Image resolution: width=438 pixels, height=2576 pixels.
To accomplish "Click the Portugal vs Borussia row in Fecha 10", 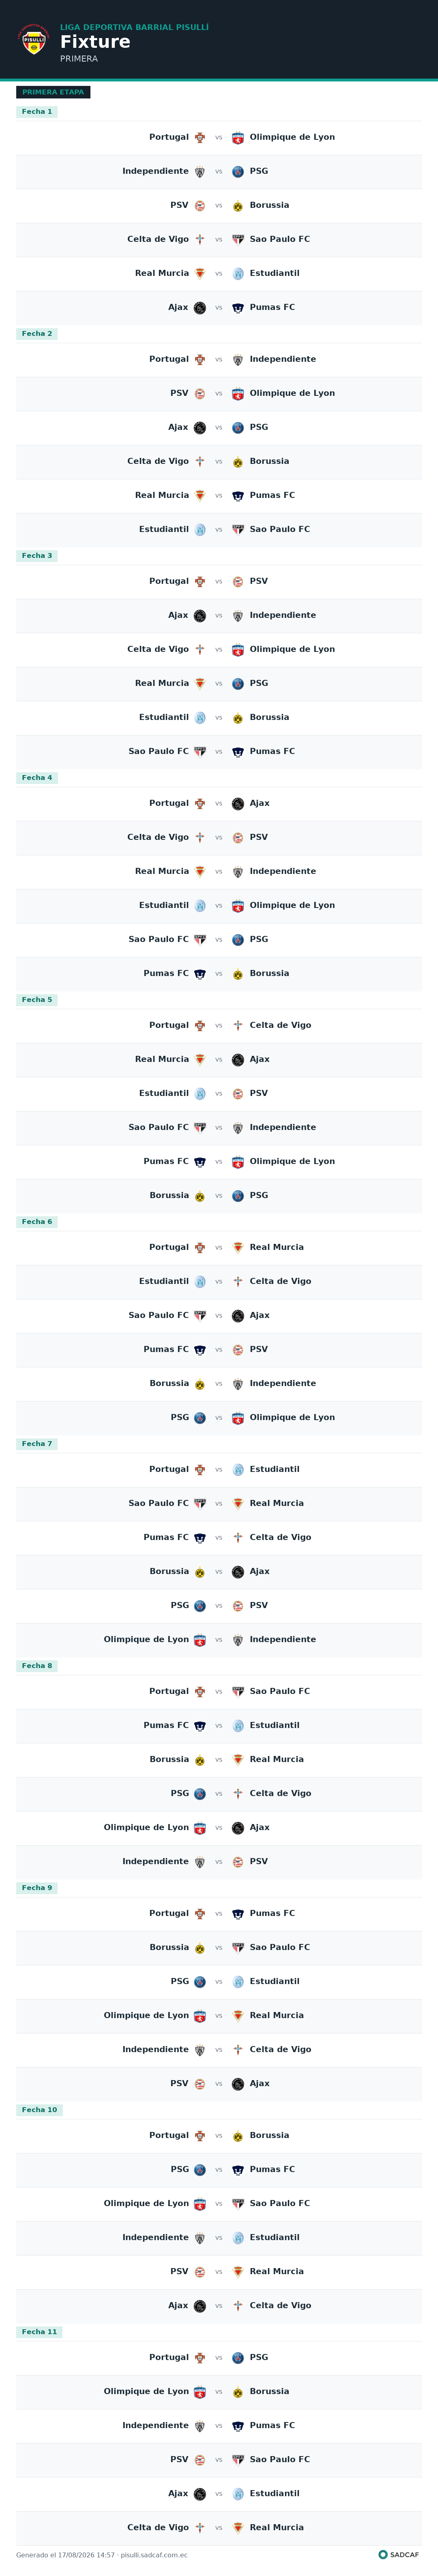I will click(x=219, y=2136).
